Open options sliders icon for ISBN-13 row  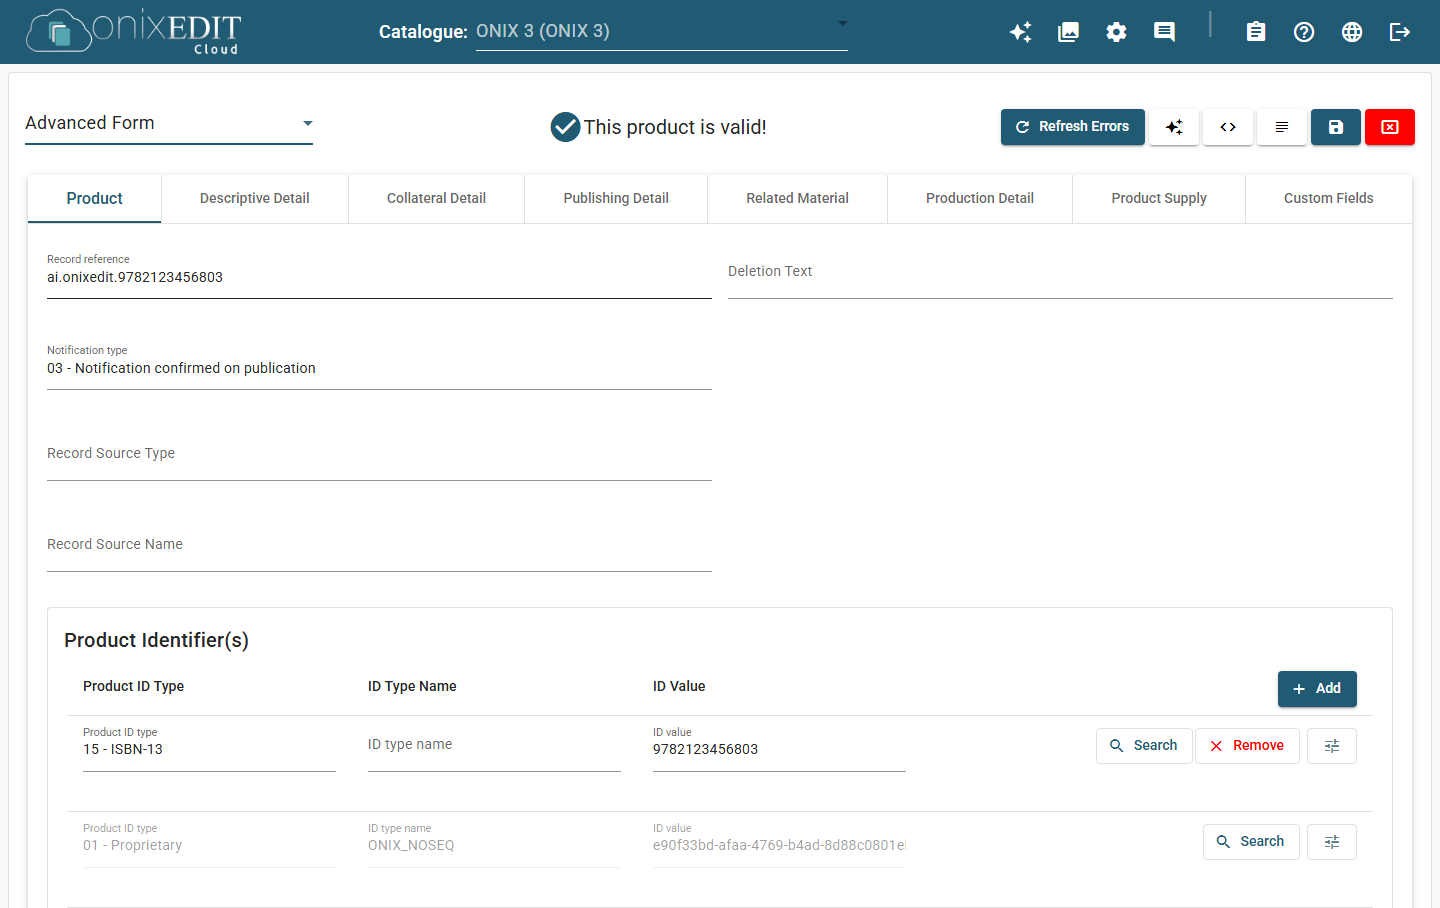pyautogui.click(x=1332, y=746)
